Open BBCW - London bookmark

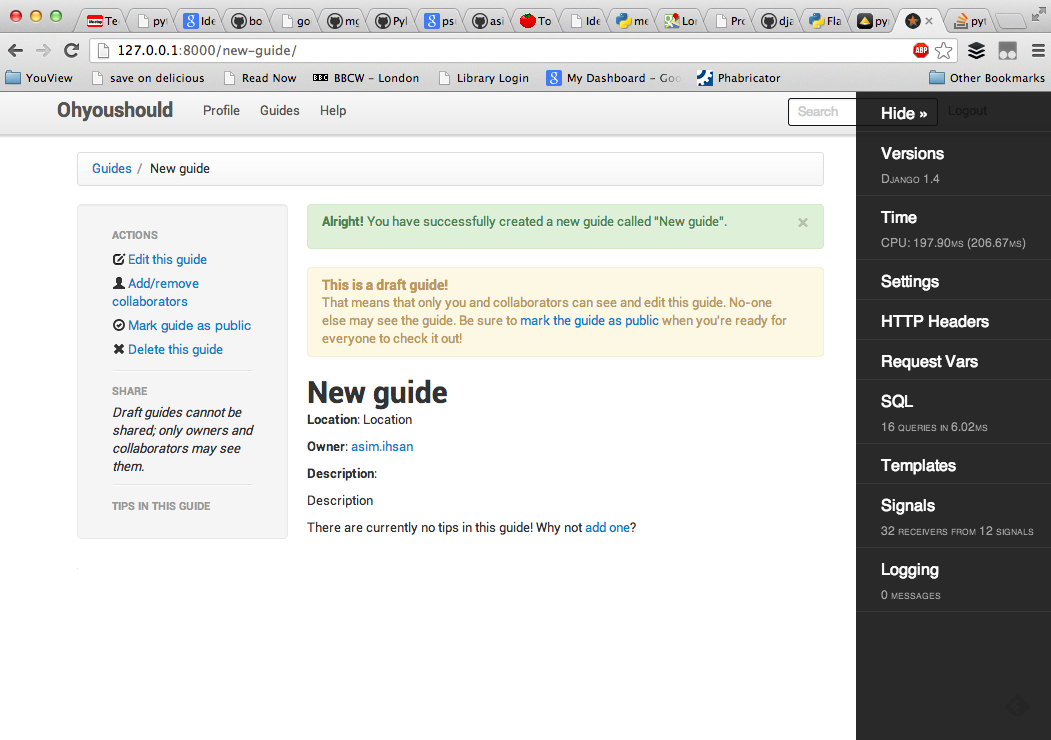[366, 78]
